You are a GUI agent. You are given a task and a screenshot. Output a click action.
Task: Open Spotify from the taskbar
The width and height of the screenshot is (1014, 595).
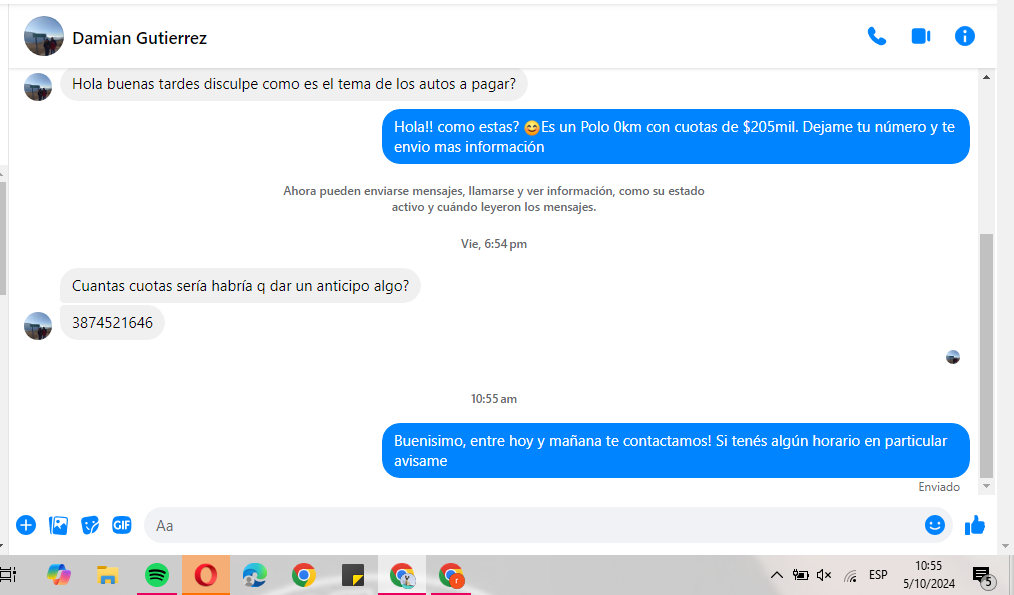(x=156, y=575)
